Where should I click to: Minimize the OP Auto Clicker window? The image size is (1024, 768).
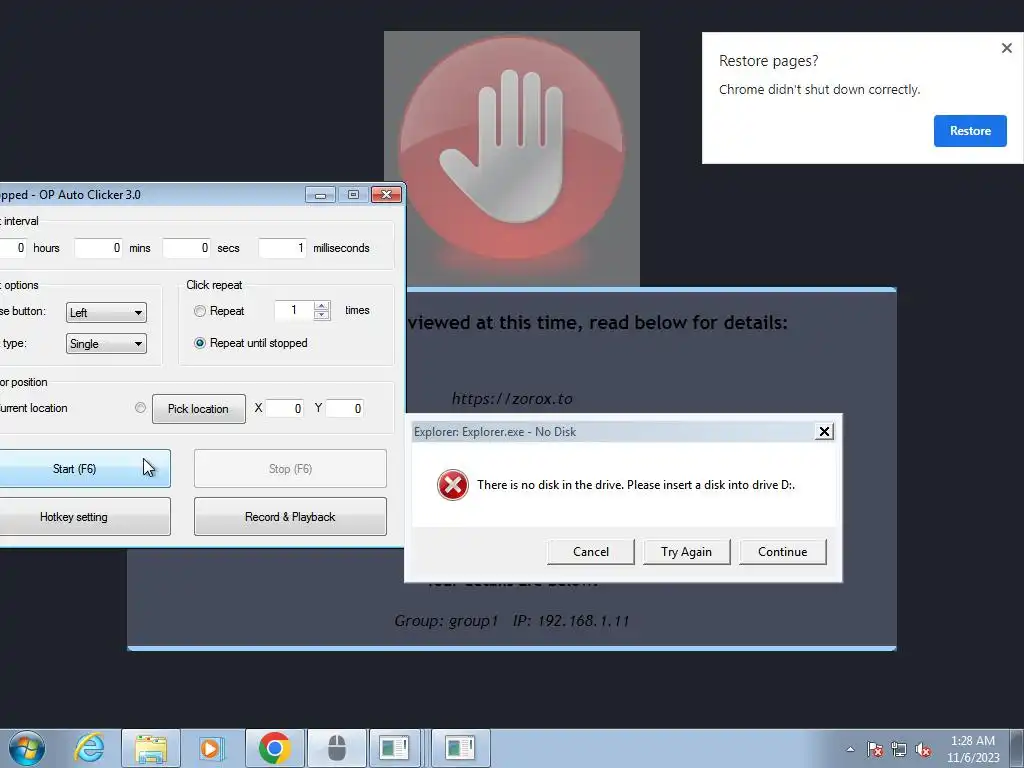(x=320, y=195)
